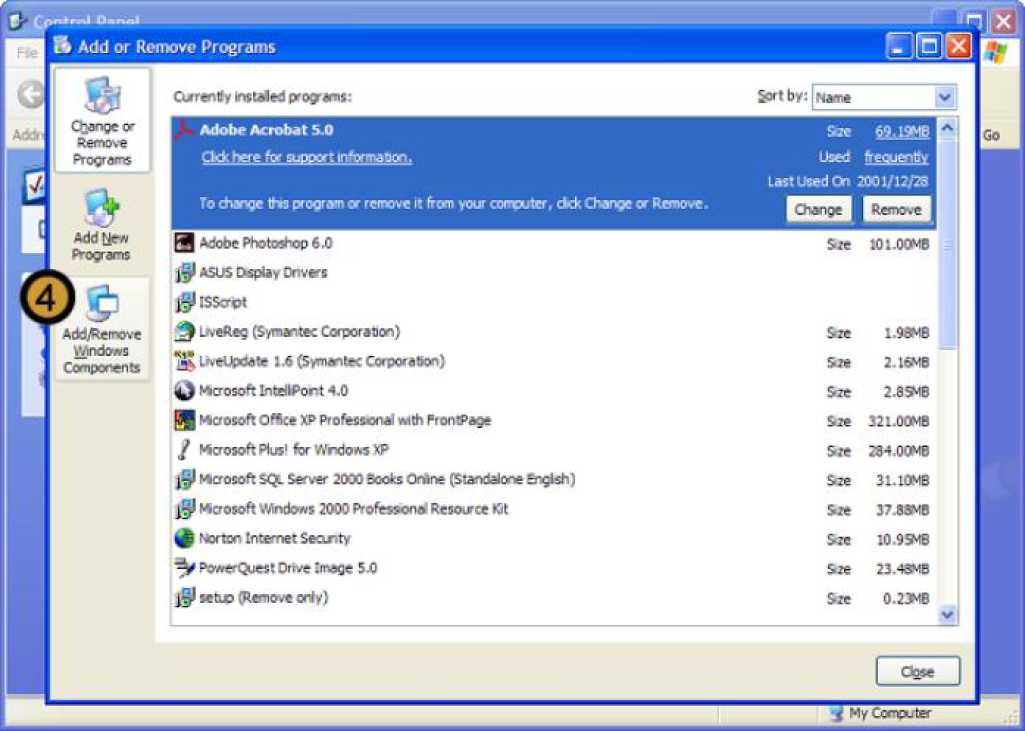The width and height of the screenshot is (1025, 731).
Task: Open the support information link
Action: pyautogui.click(x=307, y=157)
